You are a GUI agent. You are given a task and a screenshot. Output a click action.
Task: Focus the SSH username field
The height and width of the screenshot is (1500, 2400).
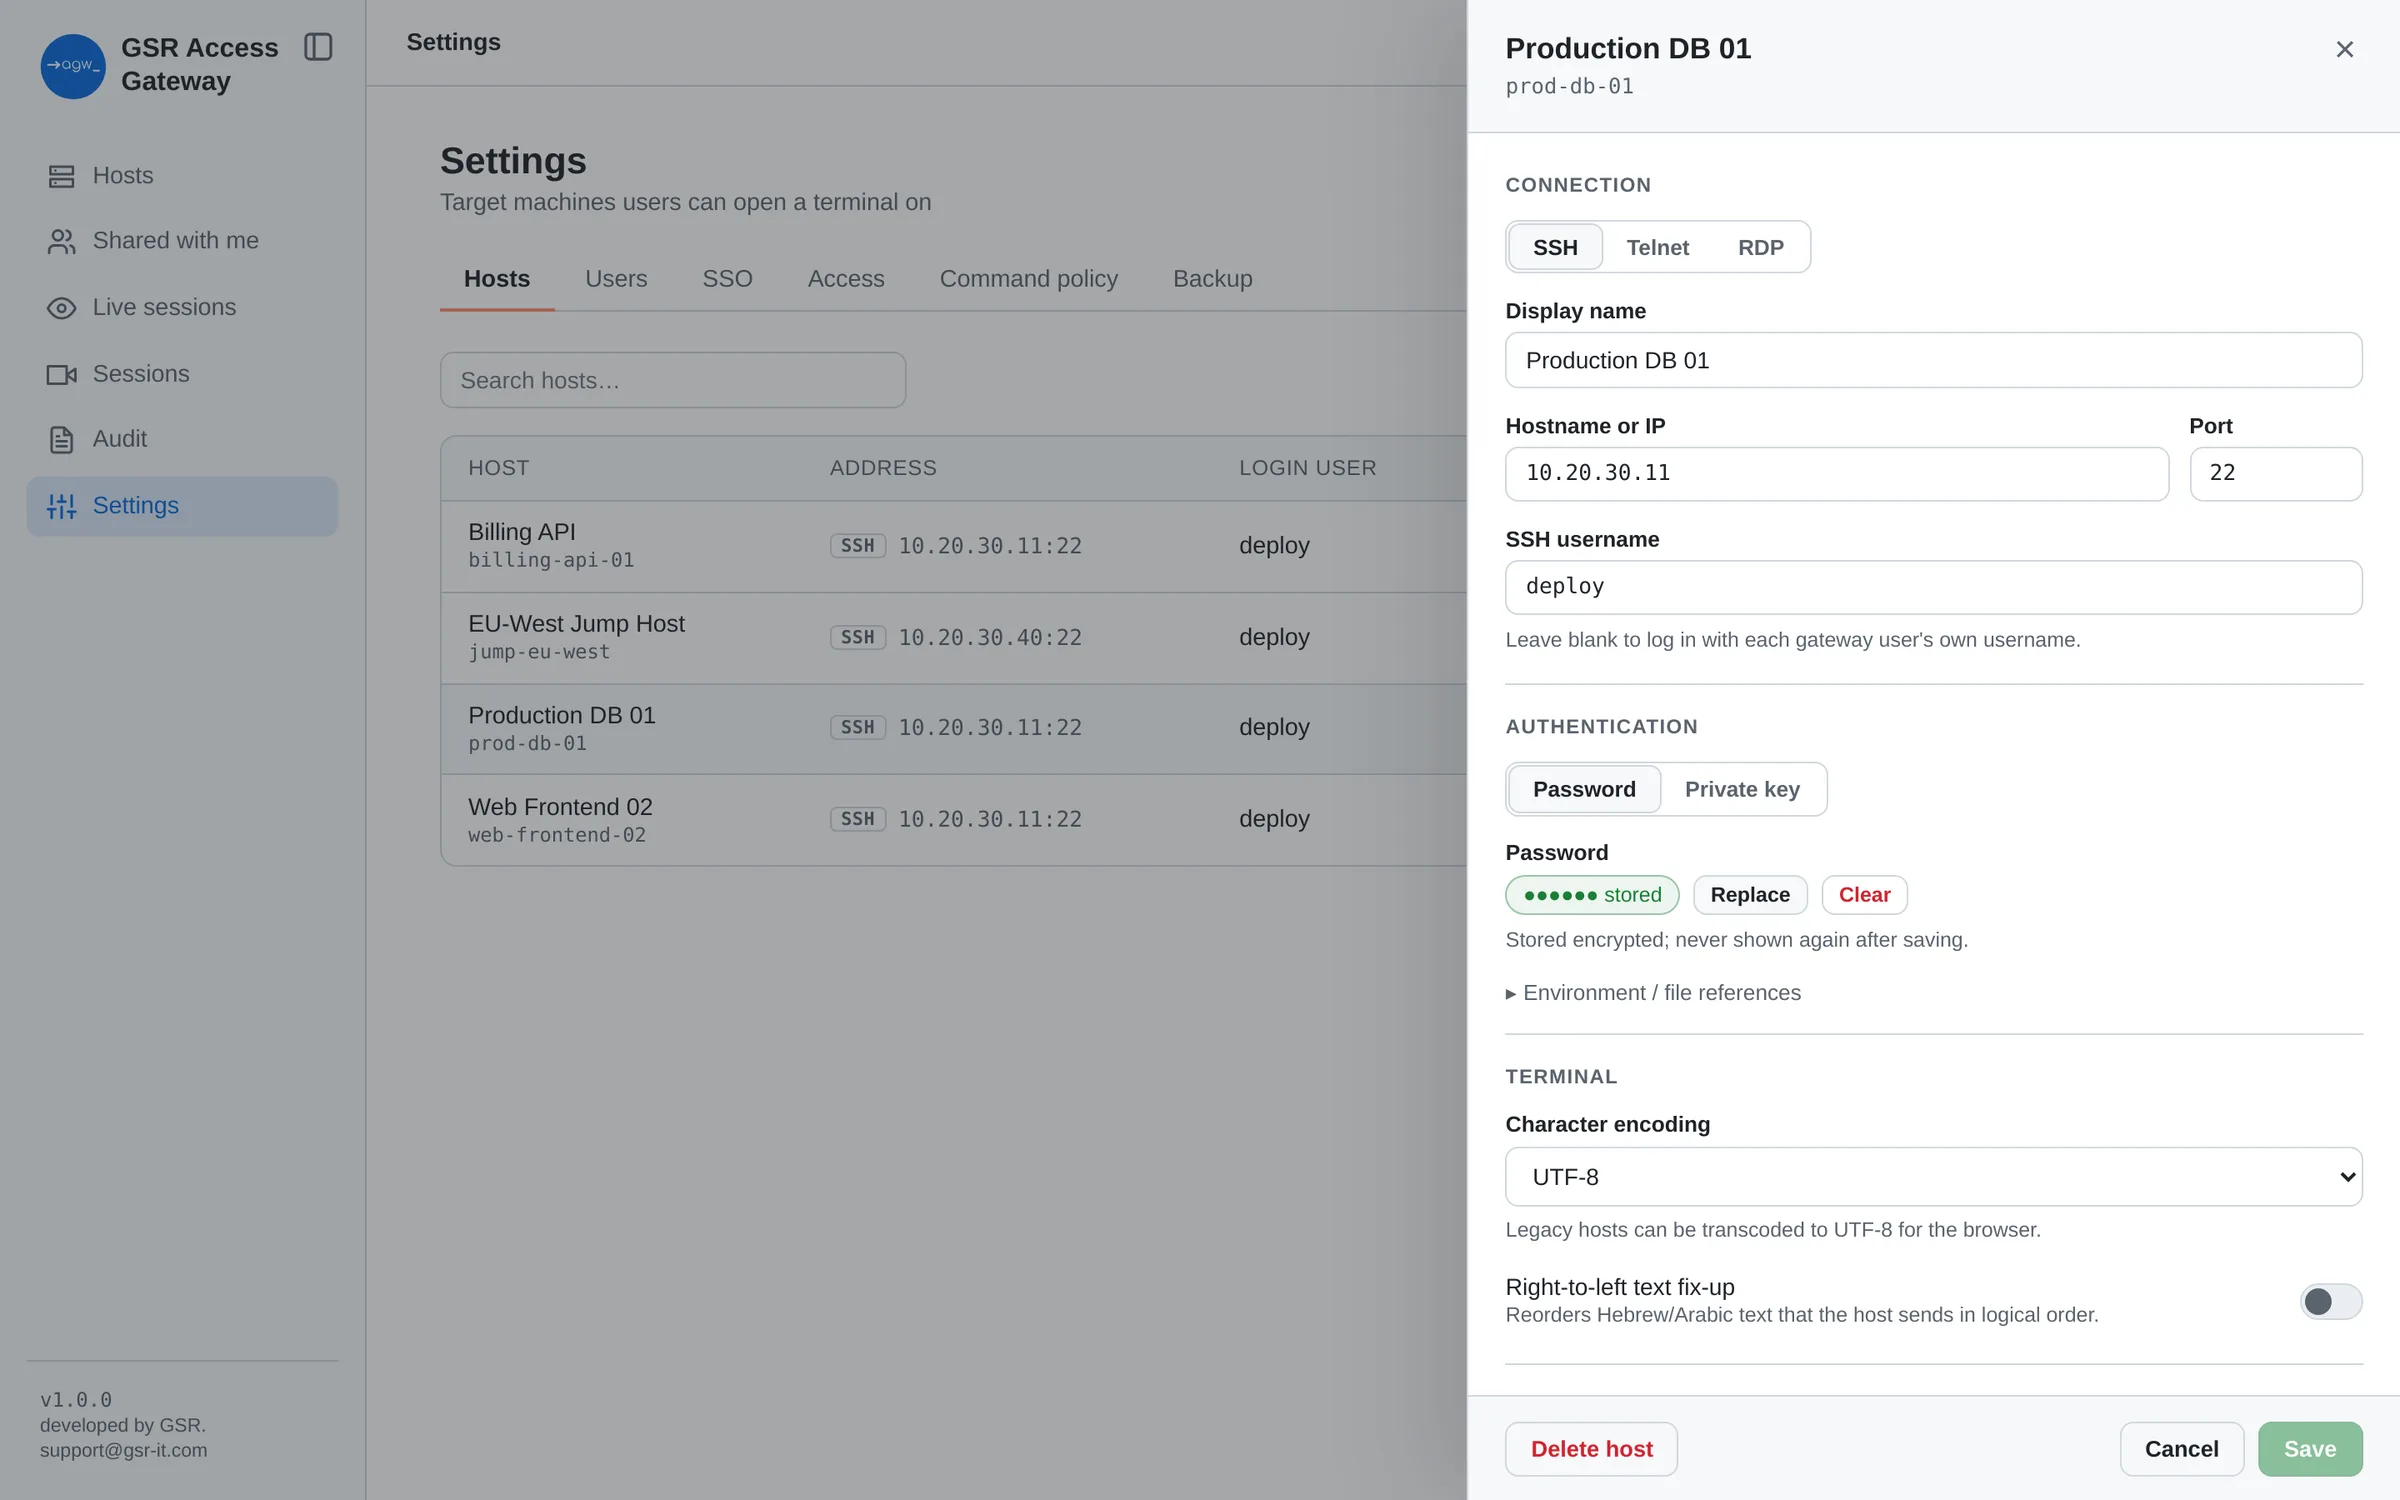click(x=1933, y=587)
